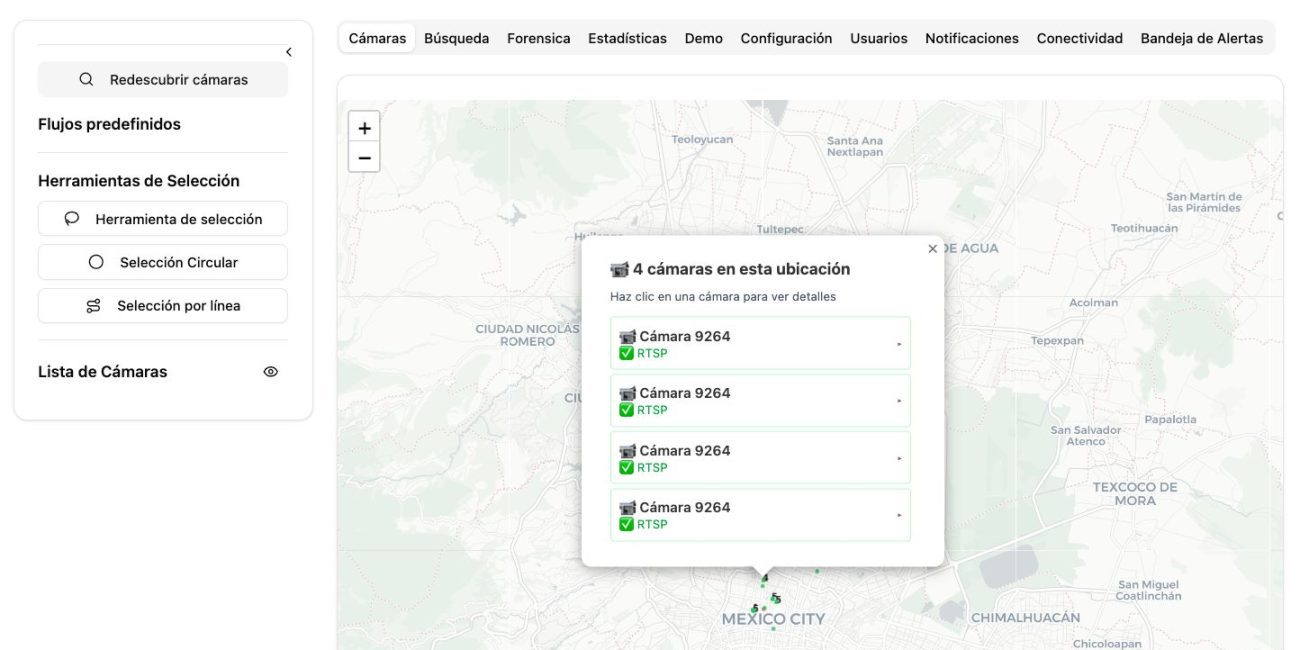Expand arrow on third Cámara 9264 row
This screenshot has width=1300, height=650.
click(x=899, y=458)
